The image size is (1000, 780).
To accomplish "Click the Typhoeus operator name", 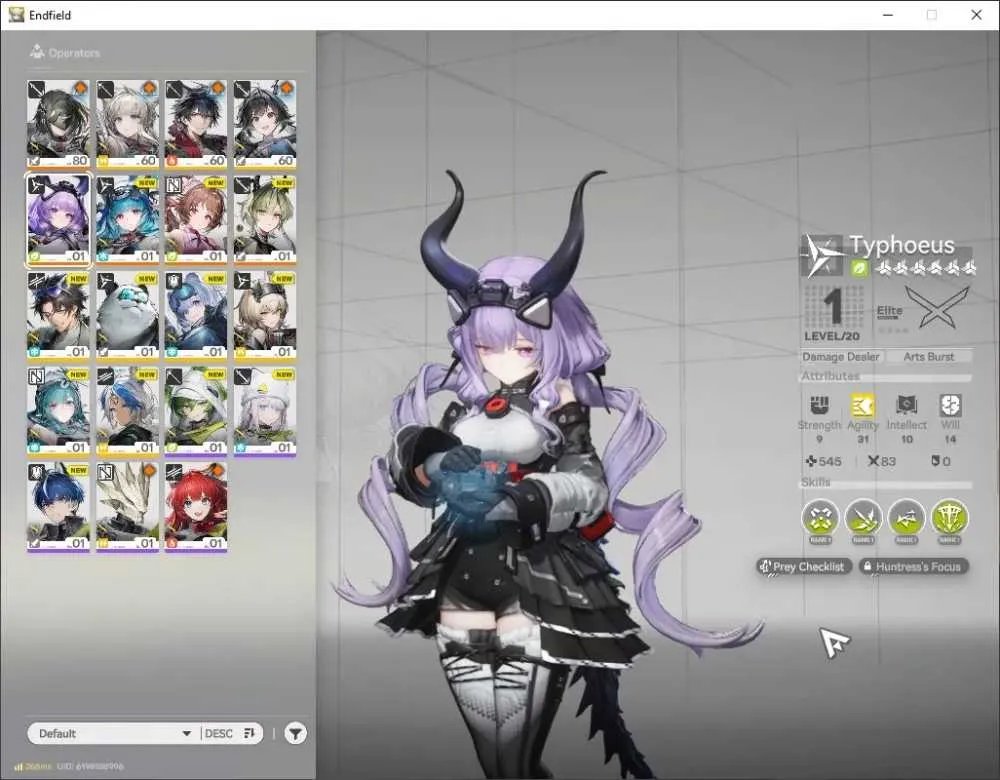I will click(x=902, y=245).
